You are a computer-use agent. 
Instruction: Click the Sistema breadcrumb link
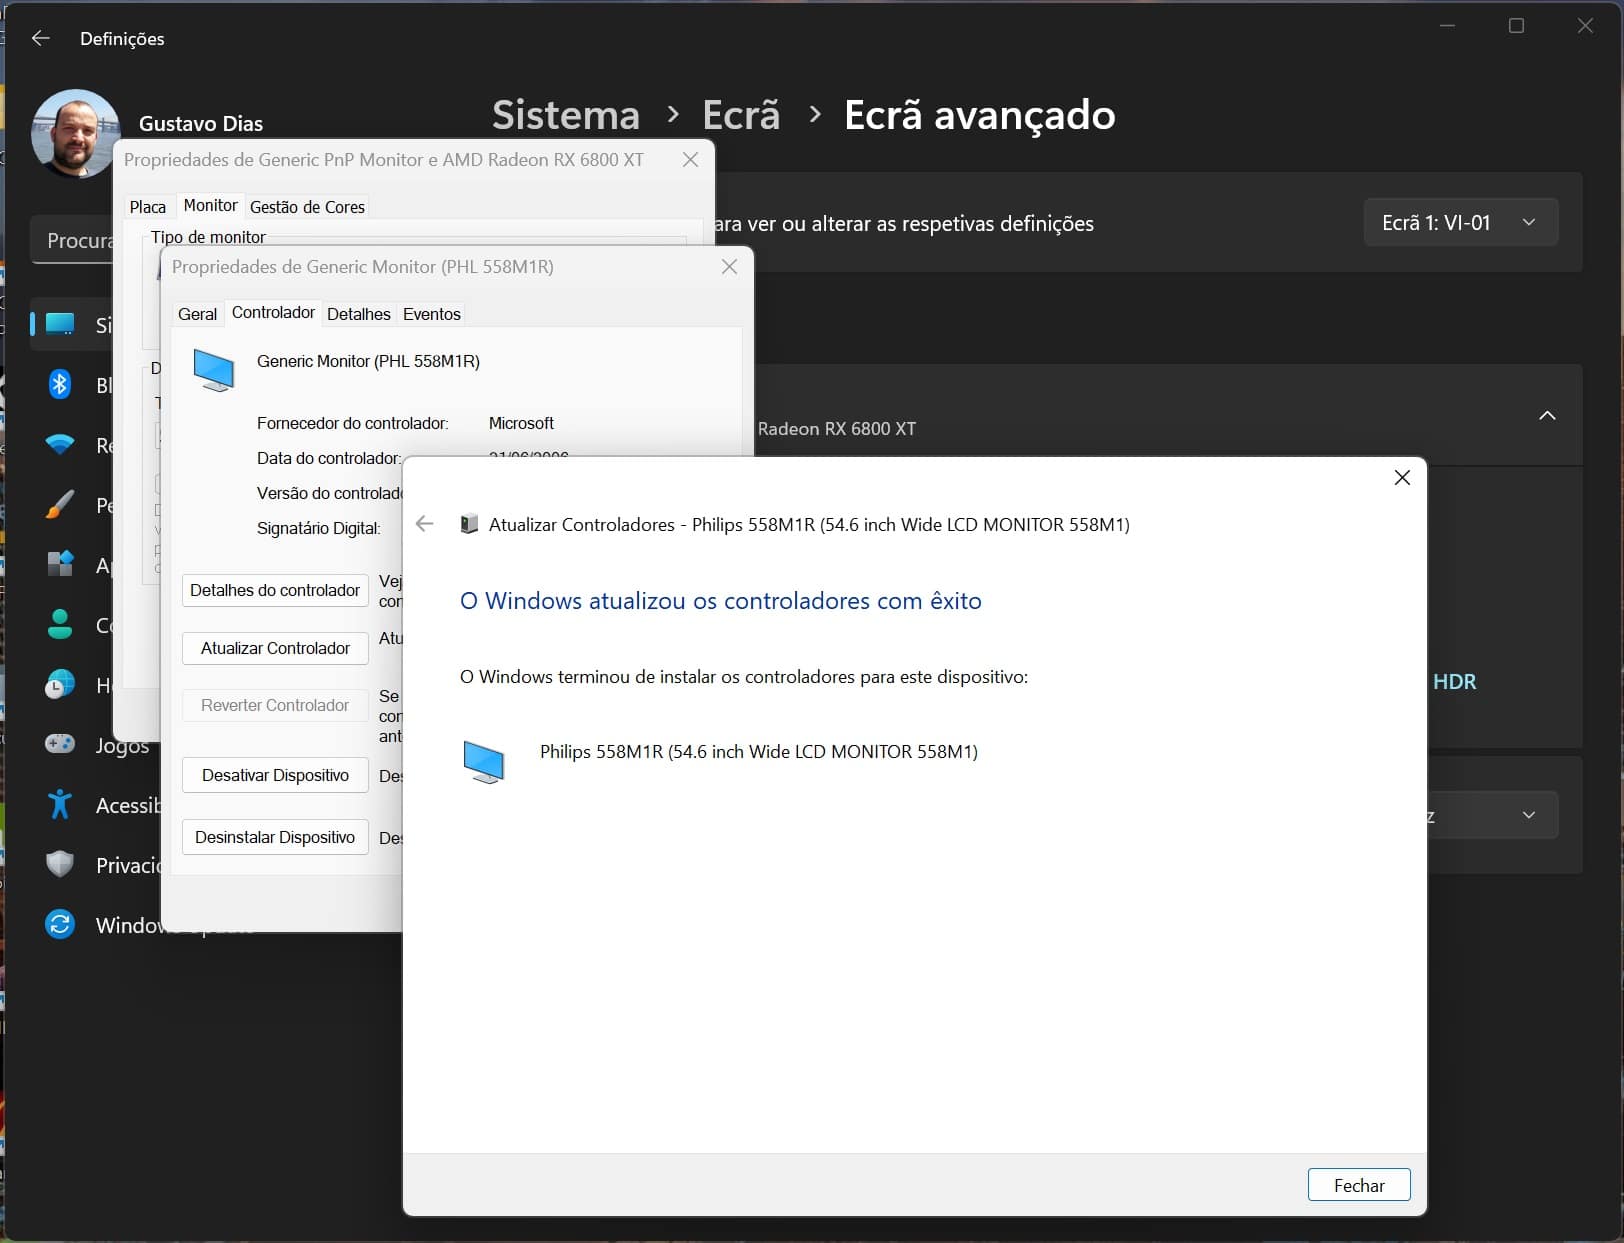click(x=565, y=115)
